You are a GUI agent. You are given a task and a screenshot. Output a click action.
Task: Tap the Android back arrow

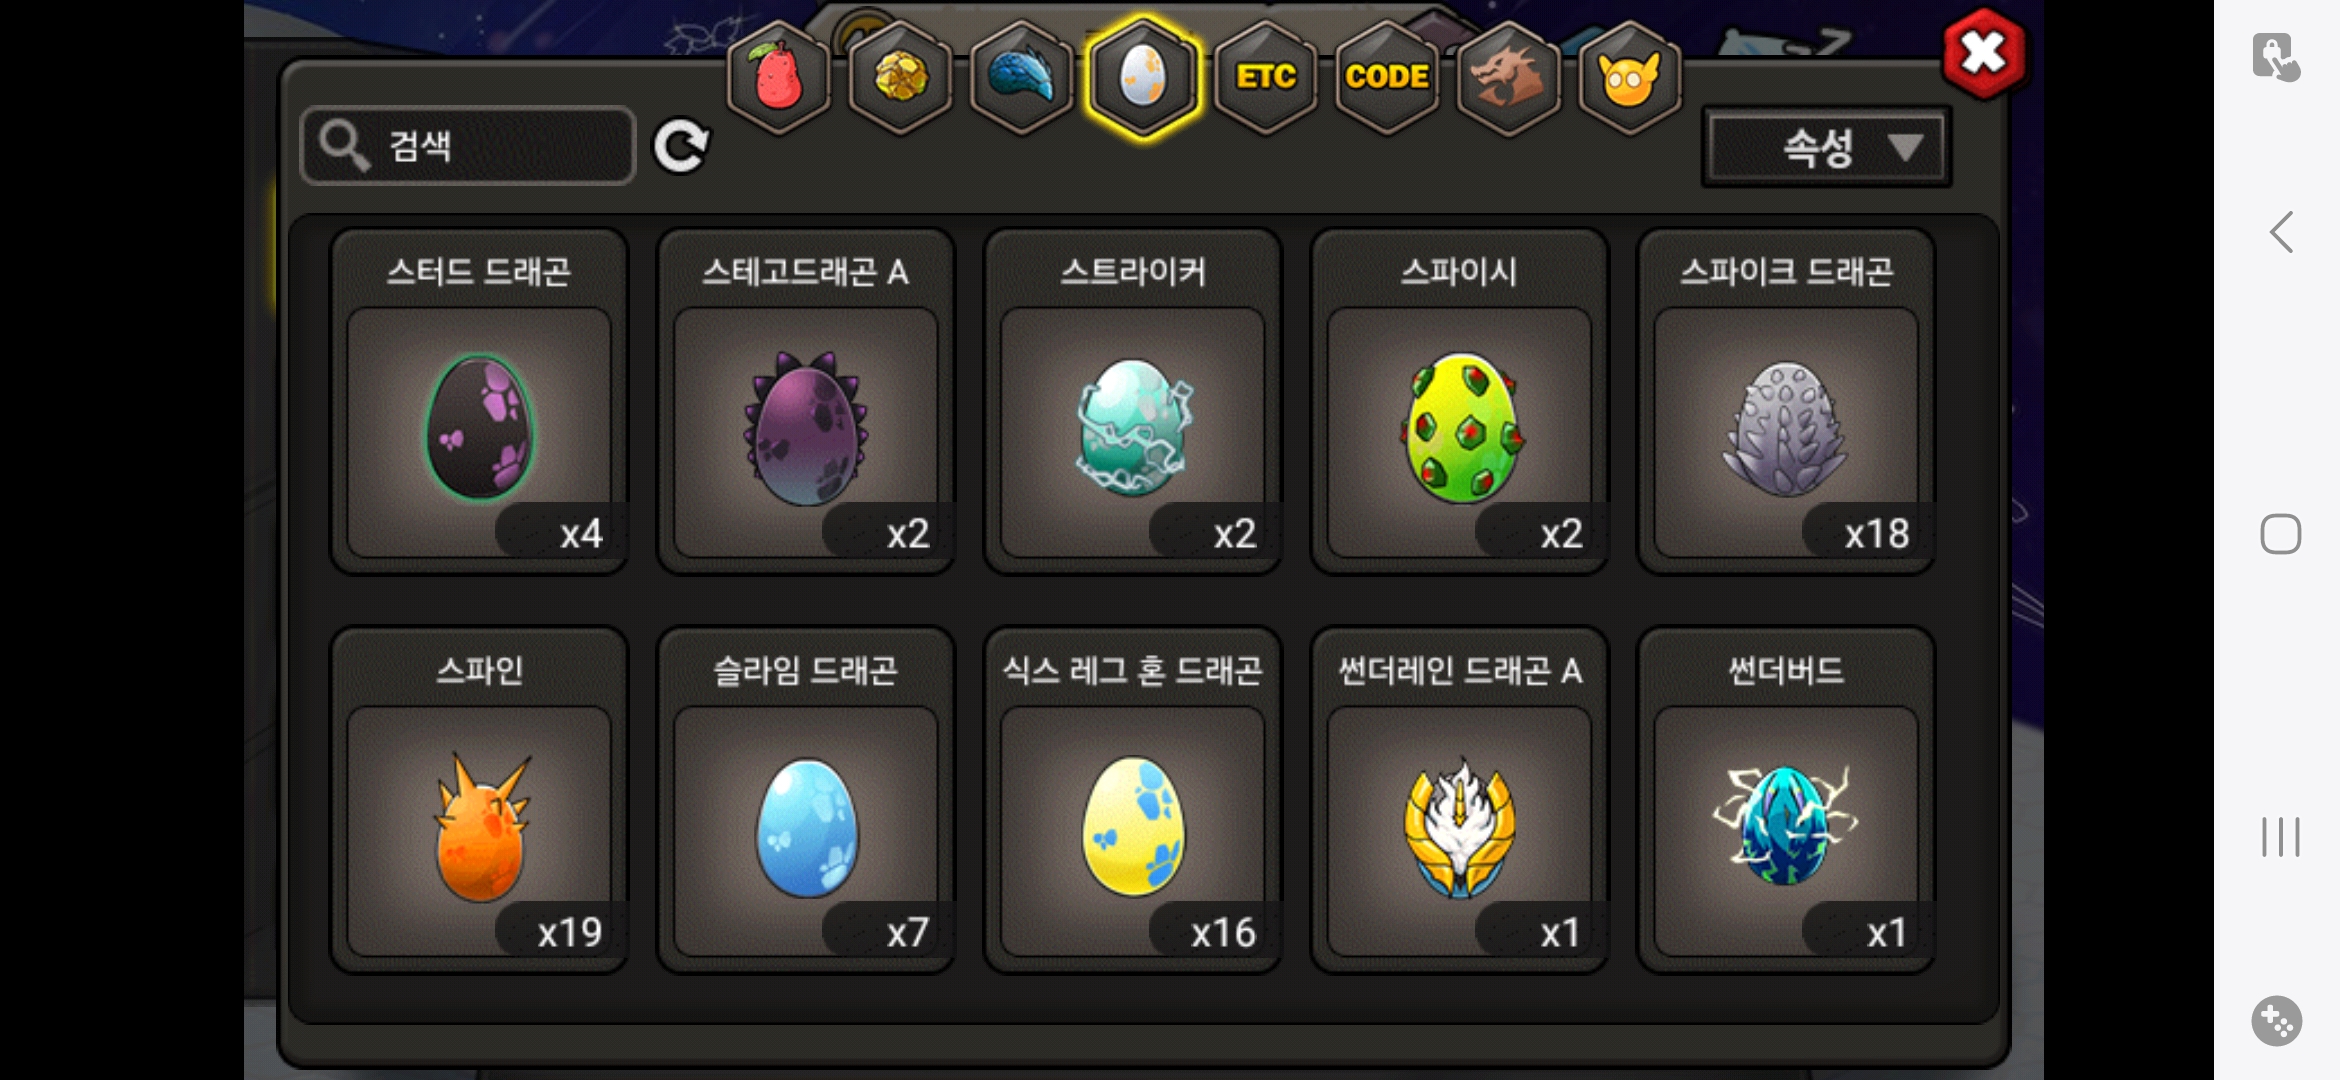tap(2281, 232)
